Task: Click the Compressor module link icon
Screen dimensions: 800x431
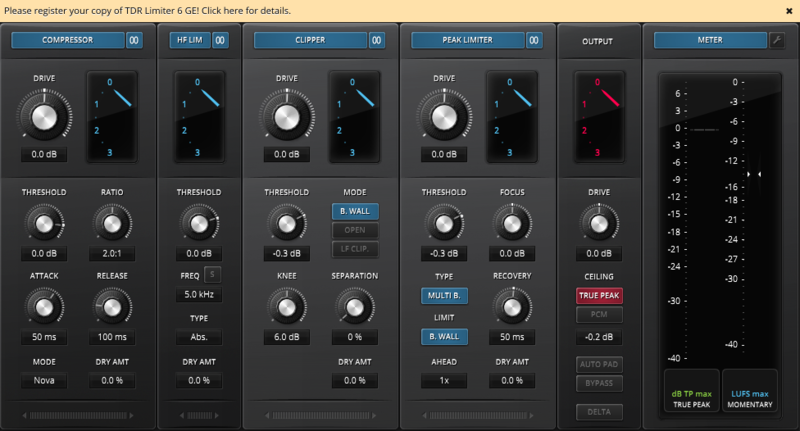Action: (x=134, y=40)
